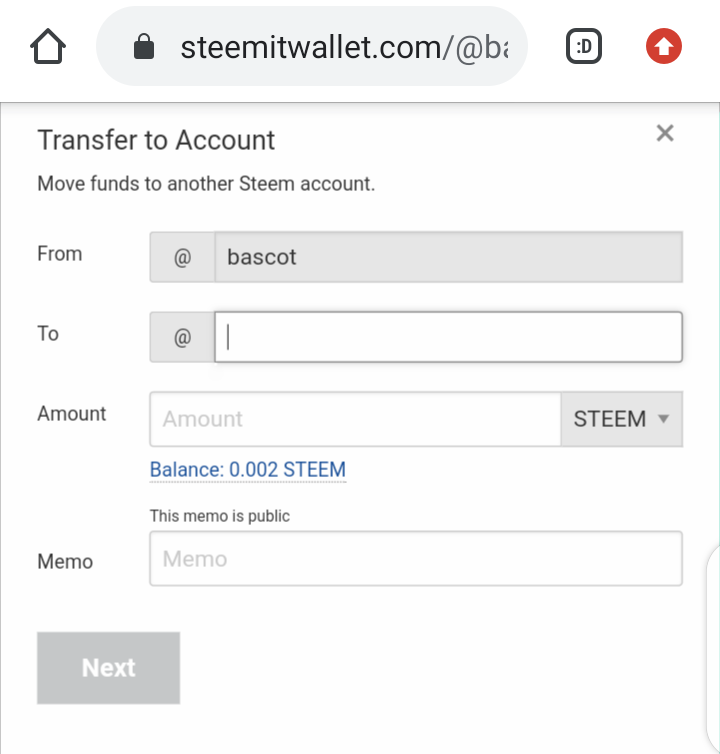Click the Memo label

[x=65, y=562]
